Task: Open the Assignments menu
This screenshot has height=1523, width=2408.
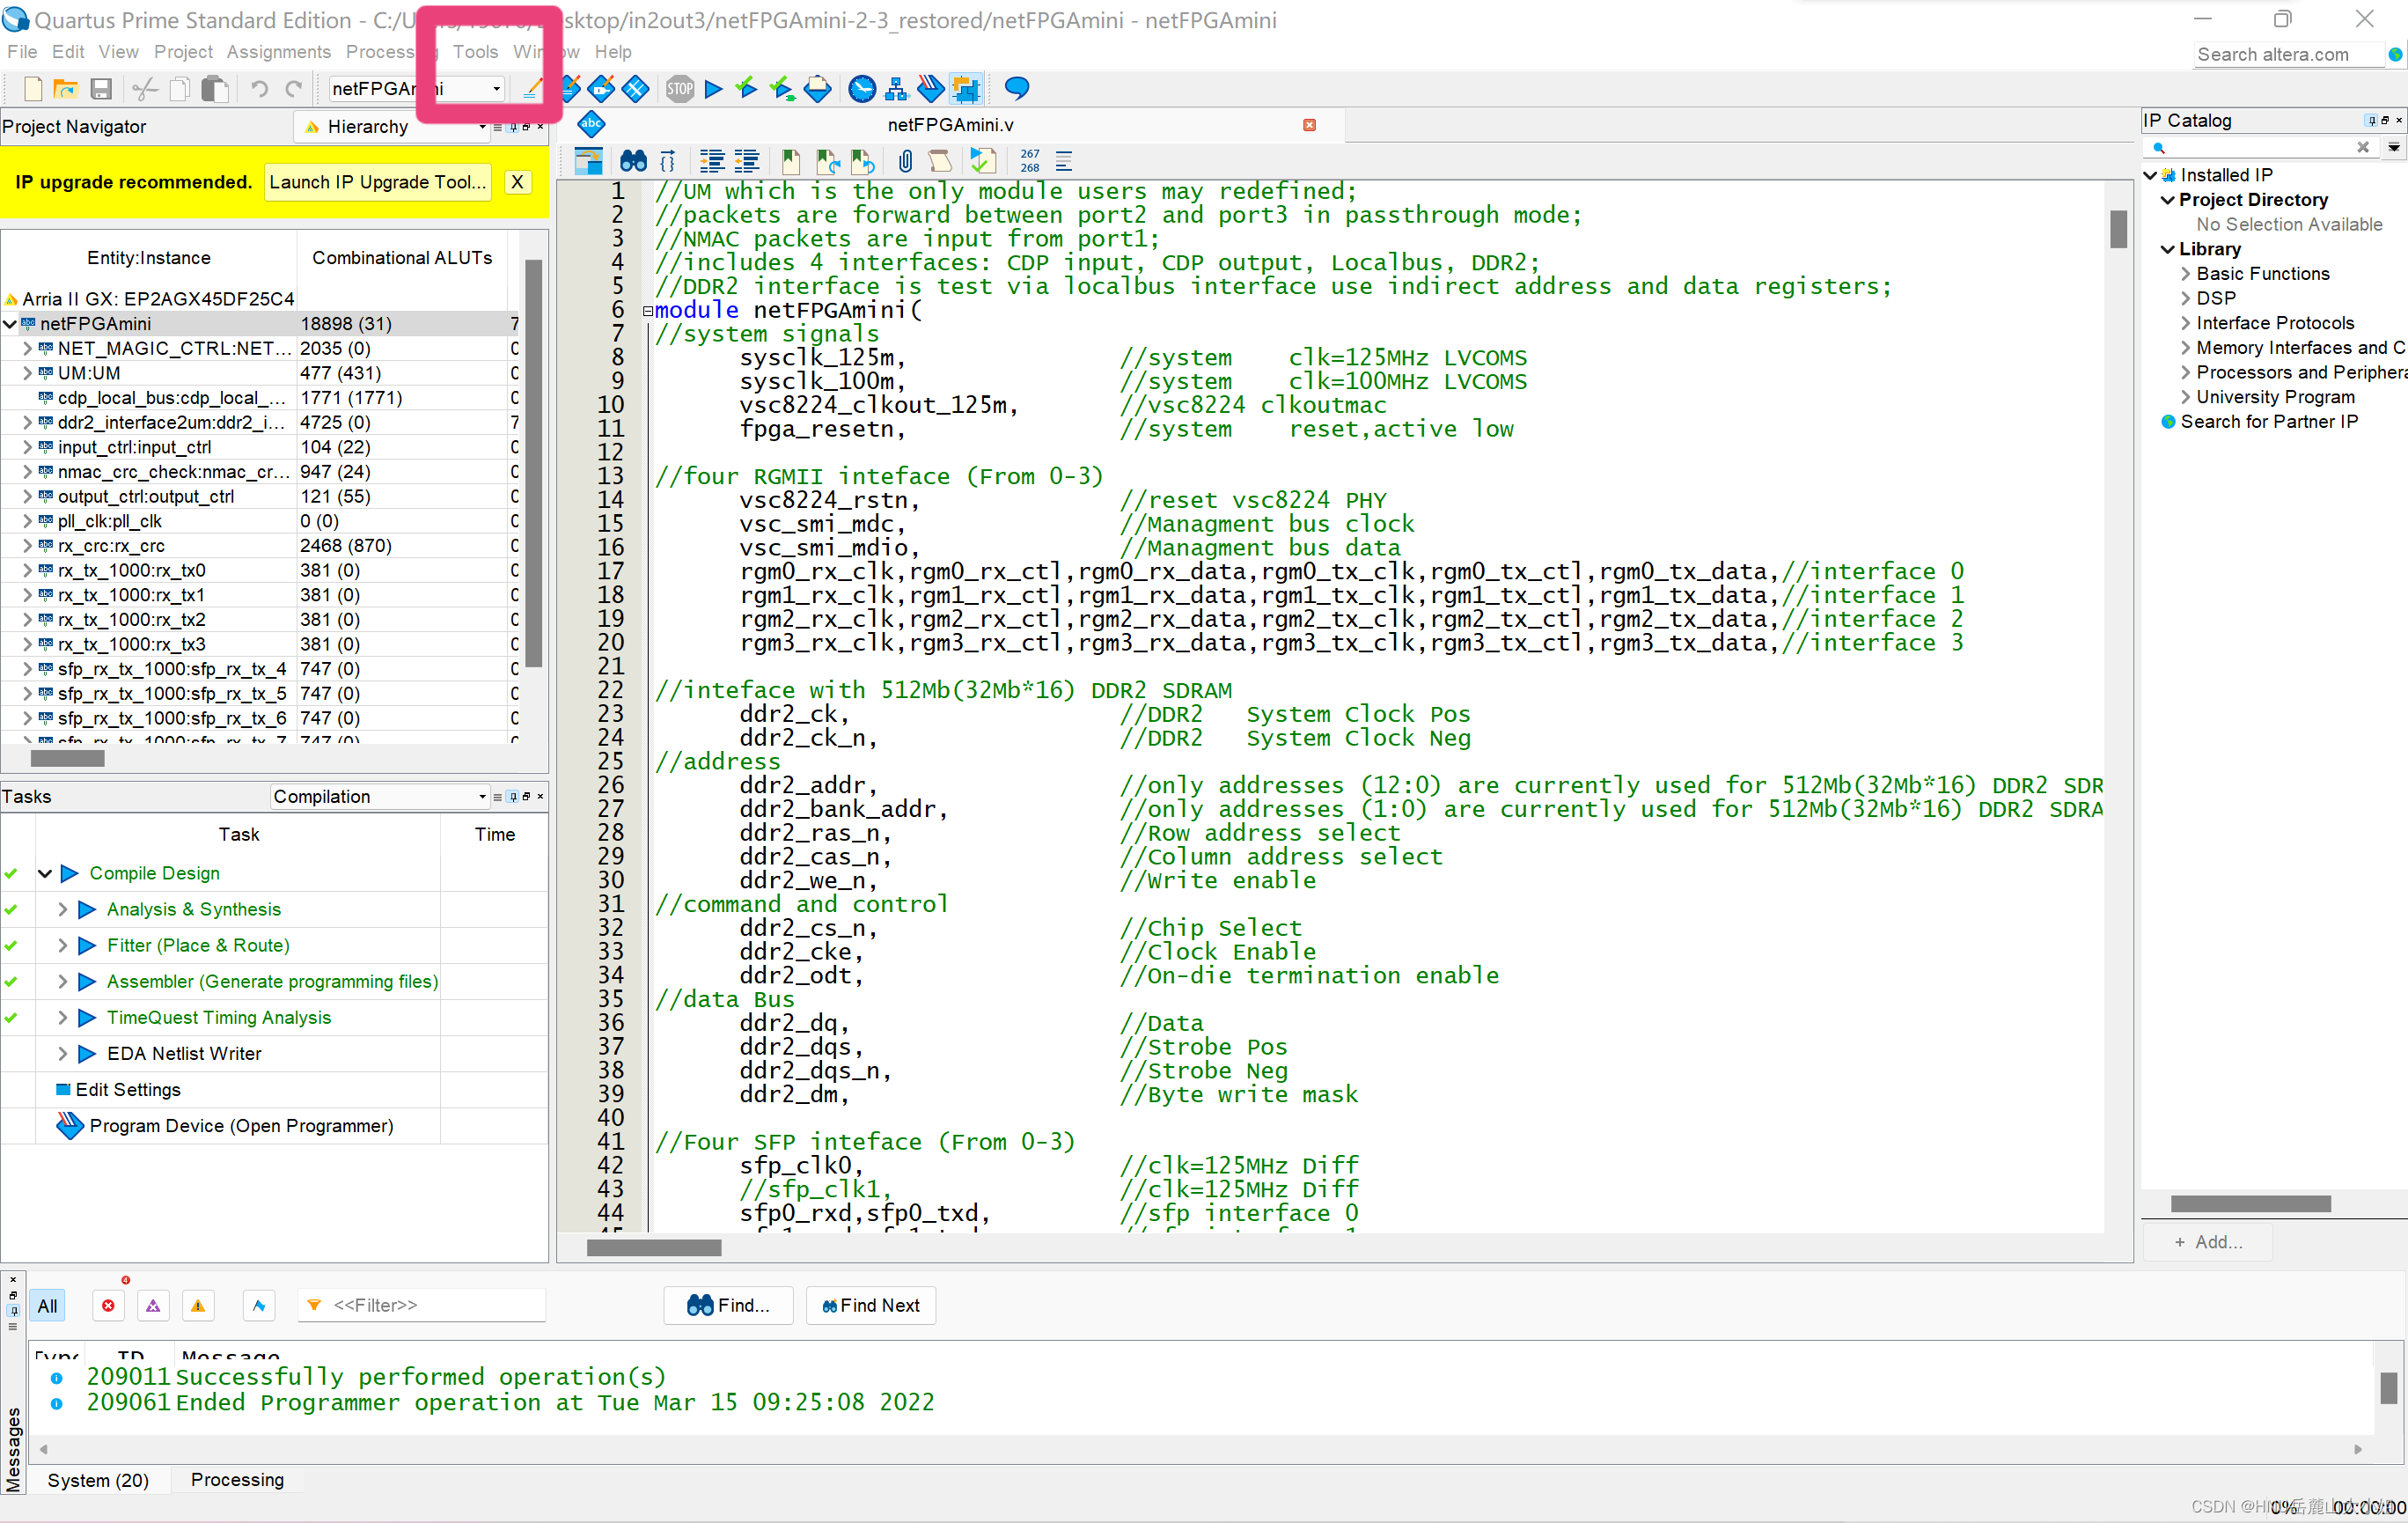Action: tap(278, 52)
